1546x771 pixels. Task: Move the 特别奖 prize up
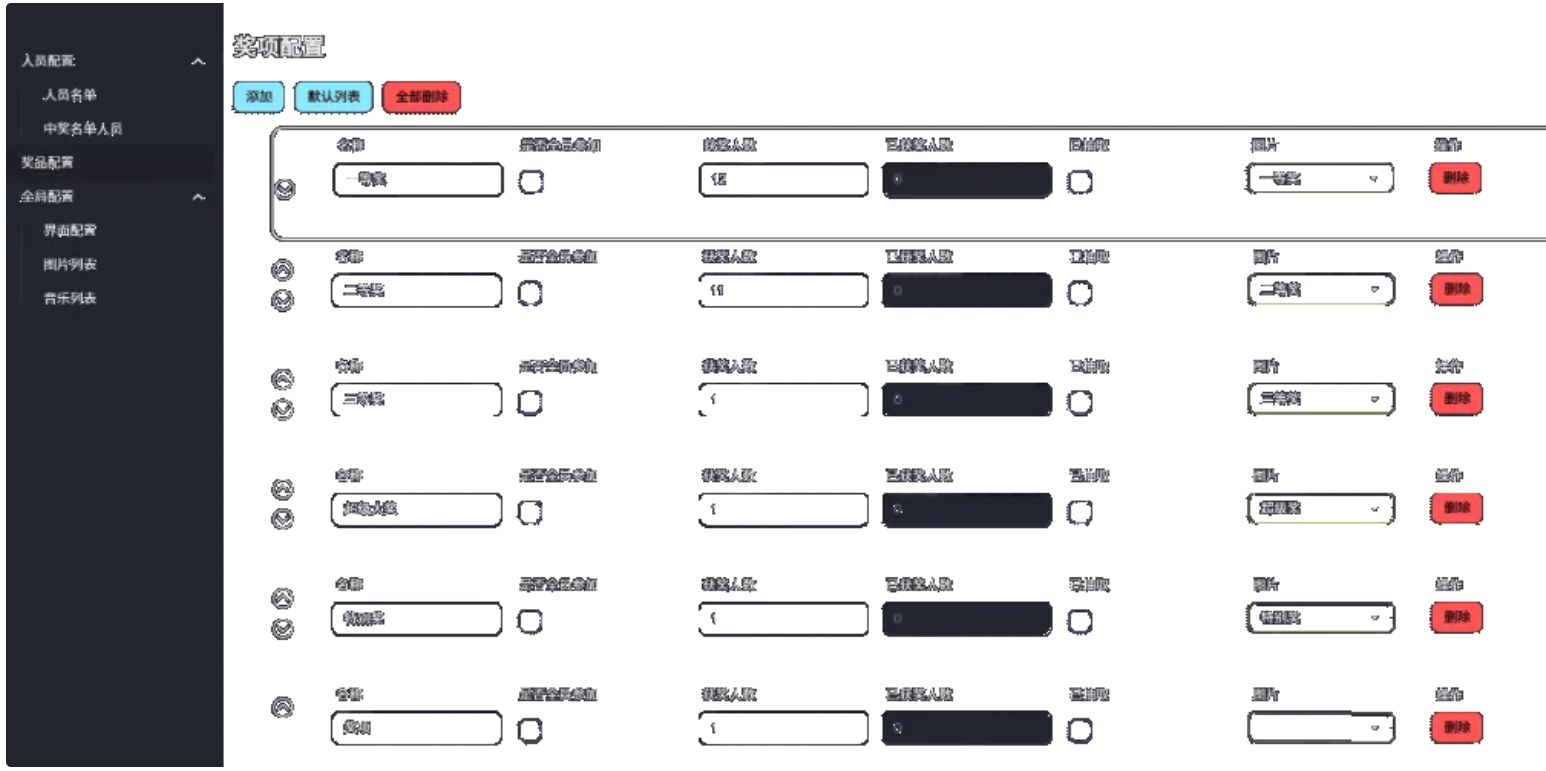point(283,598)
